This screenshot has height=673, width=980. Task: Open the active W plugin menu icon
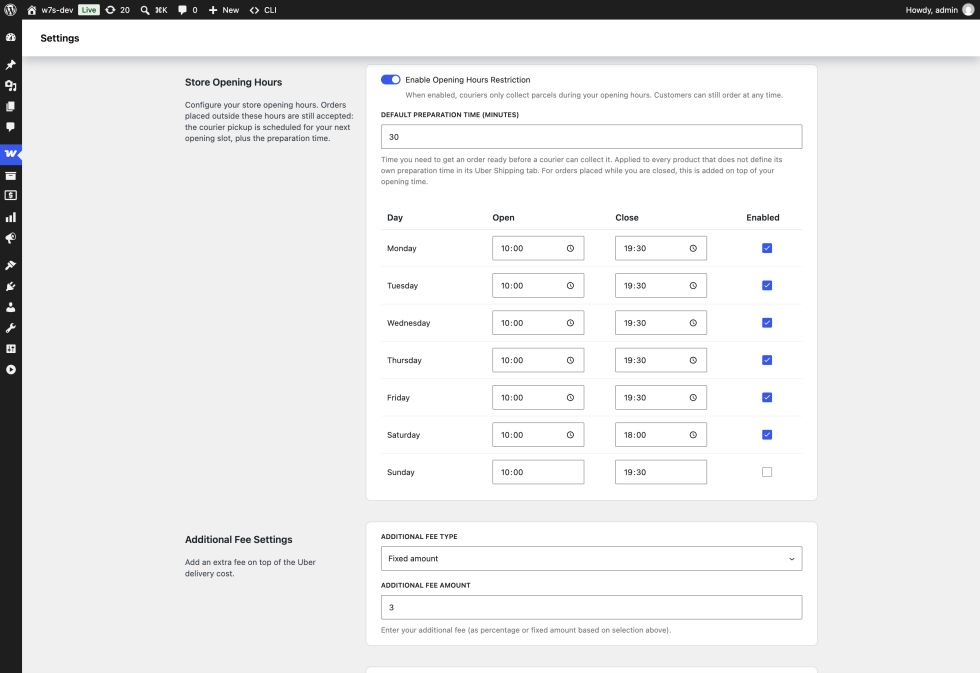click(11, 153)
